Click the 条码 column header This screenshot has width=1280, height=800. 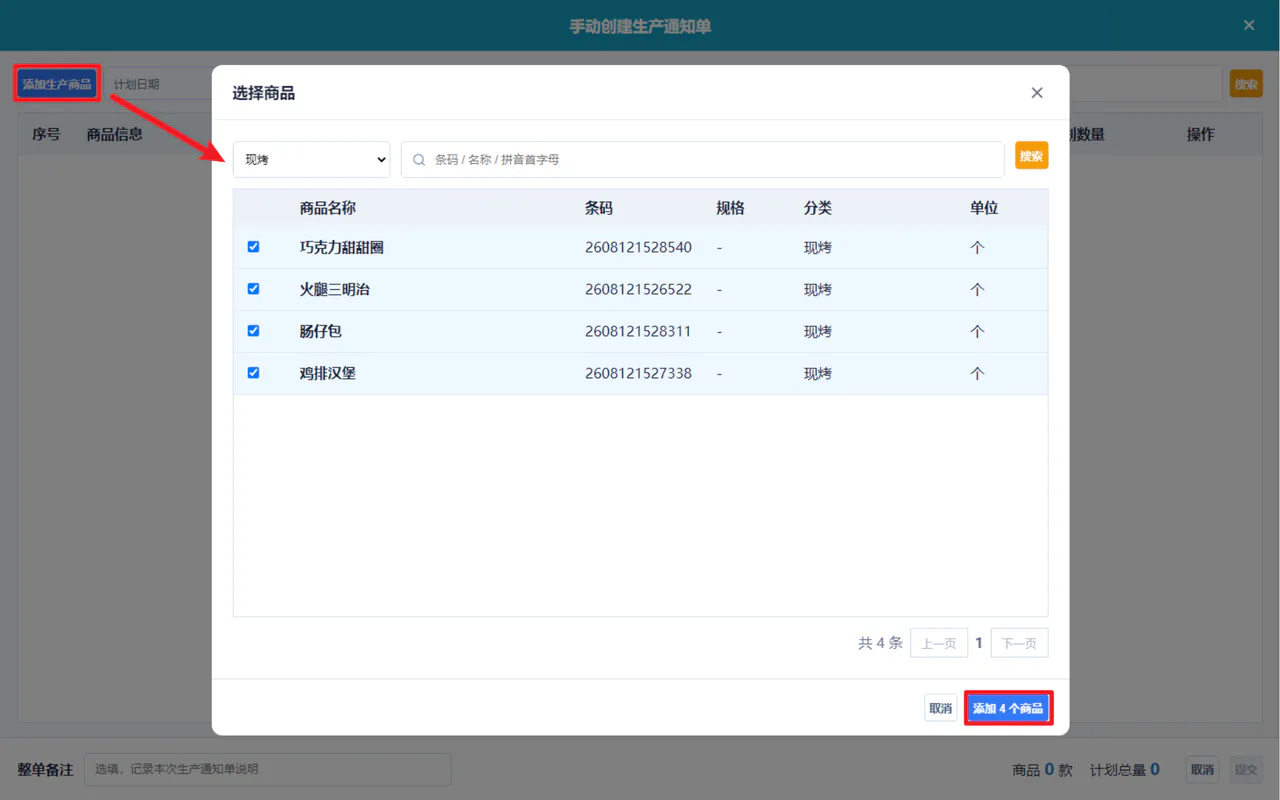[x=599, y=208]
